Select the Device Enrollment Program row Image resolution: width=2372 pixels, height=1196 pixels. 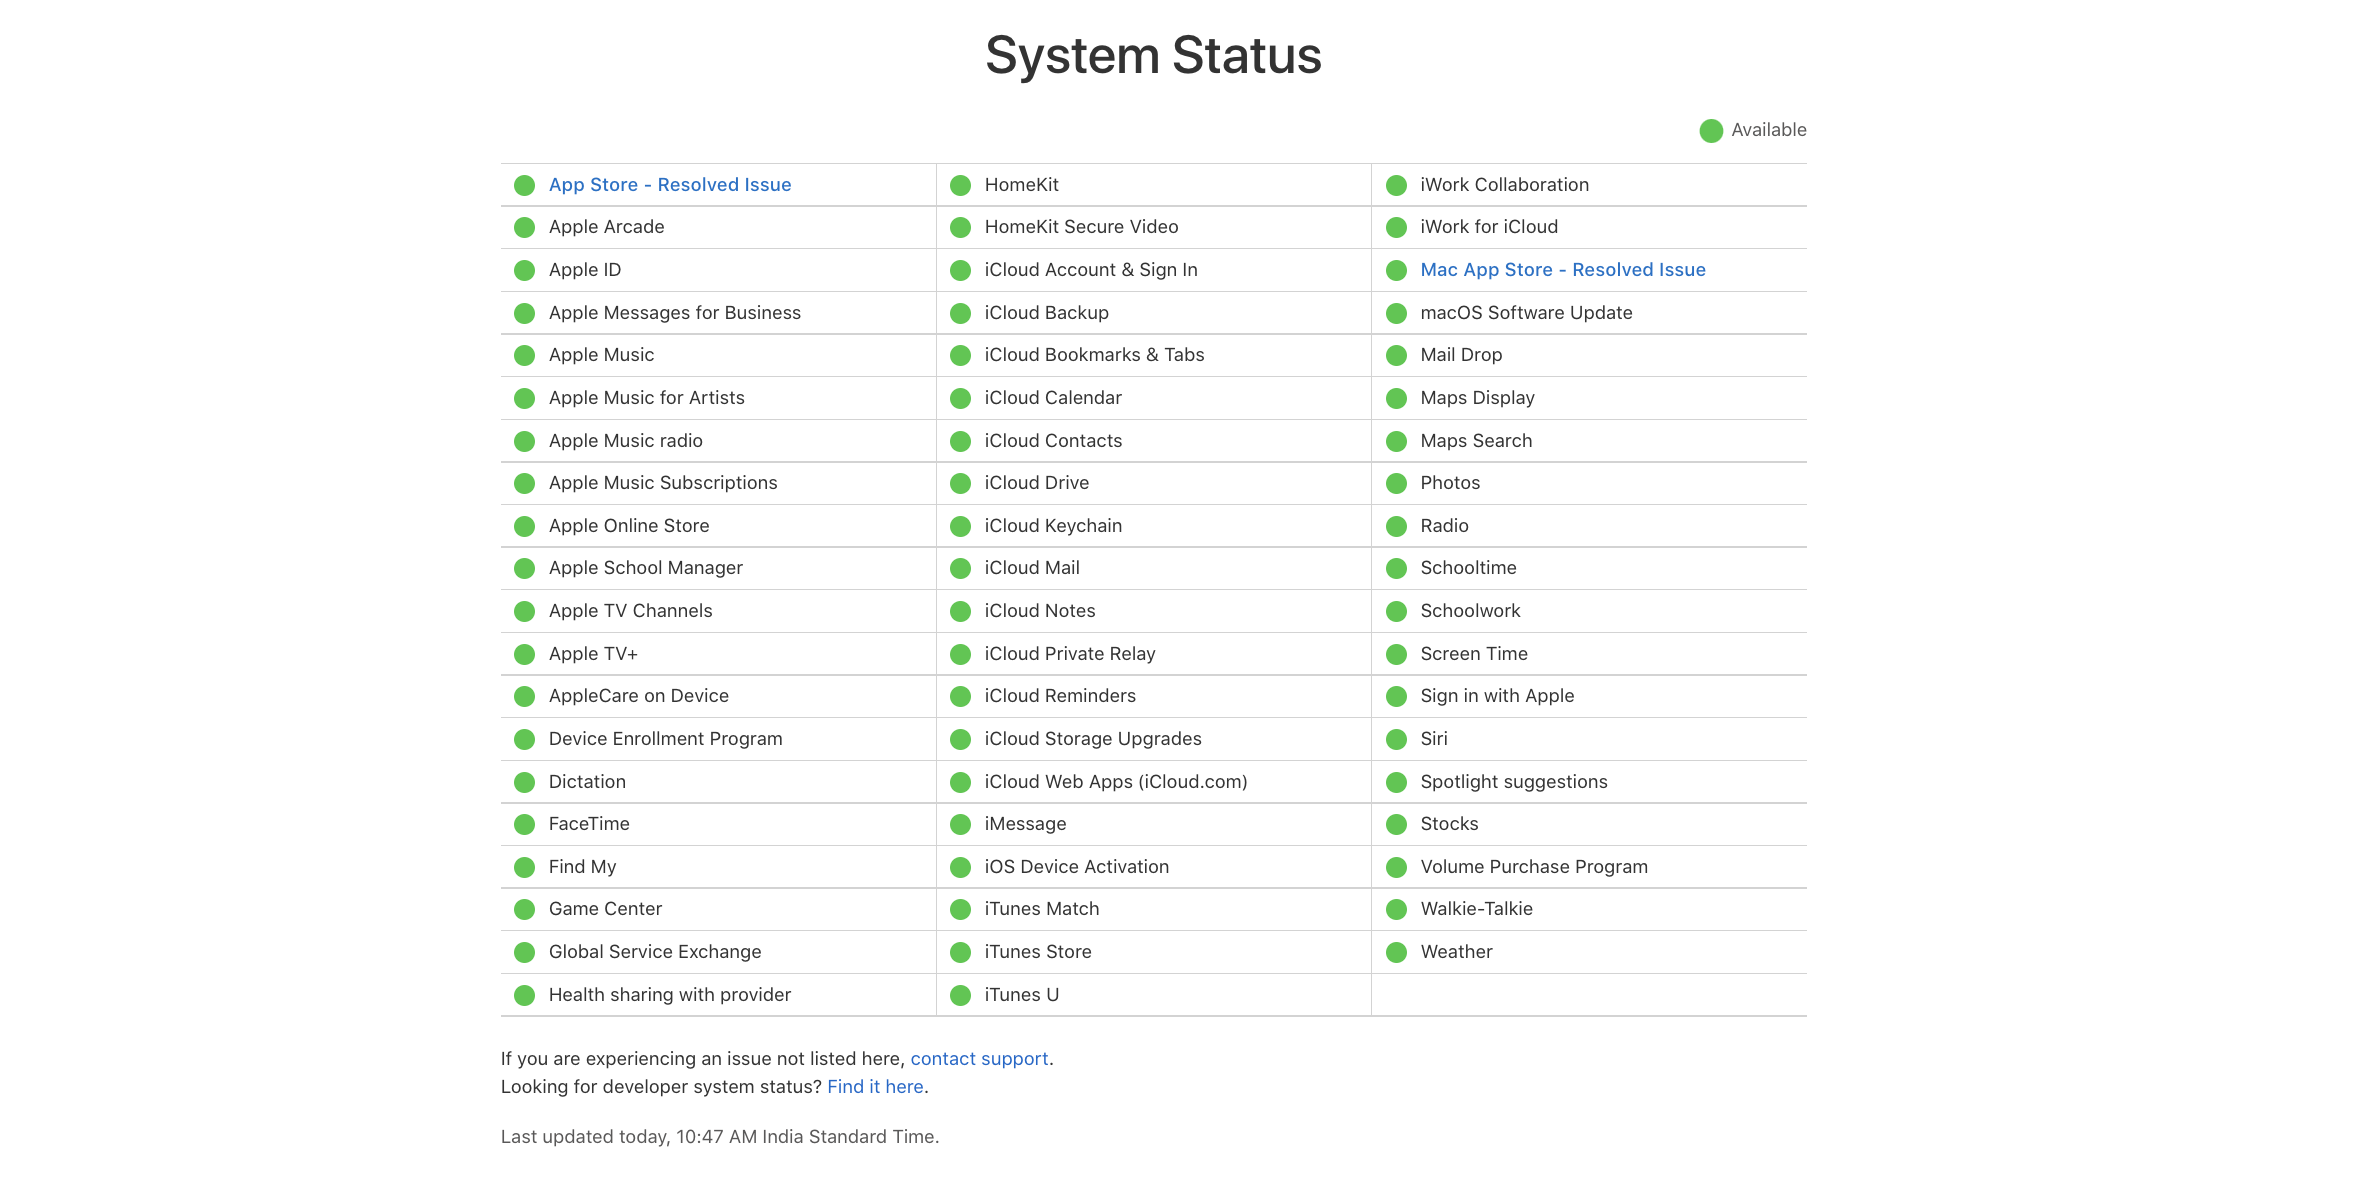665,739
